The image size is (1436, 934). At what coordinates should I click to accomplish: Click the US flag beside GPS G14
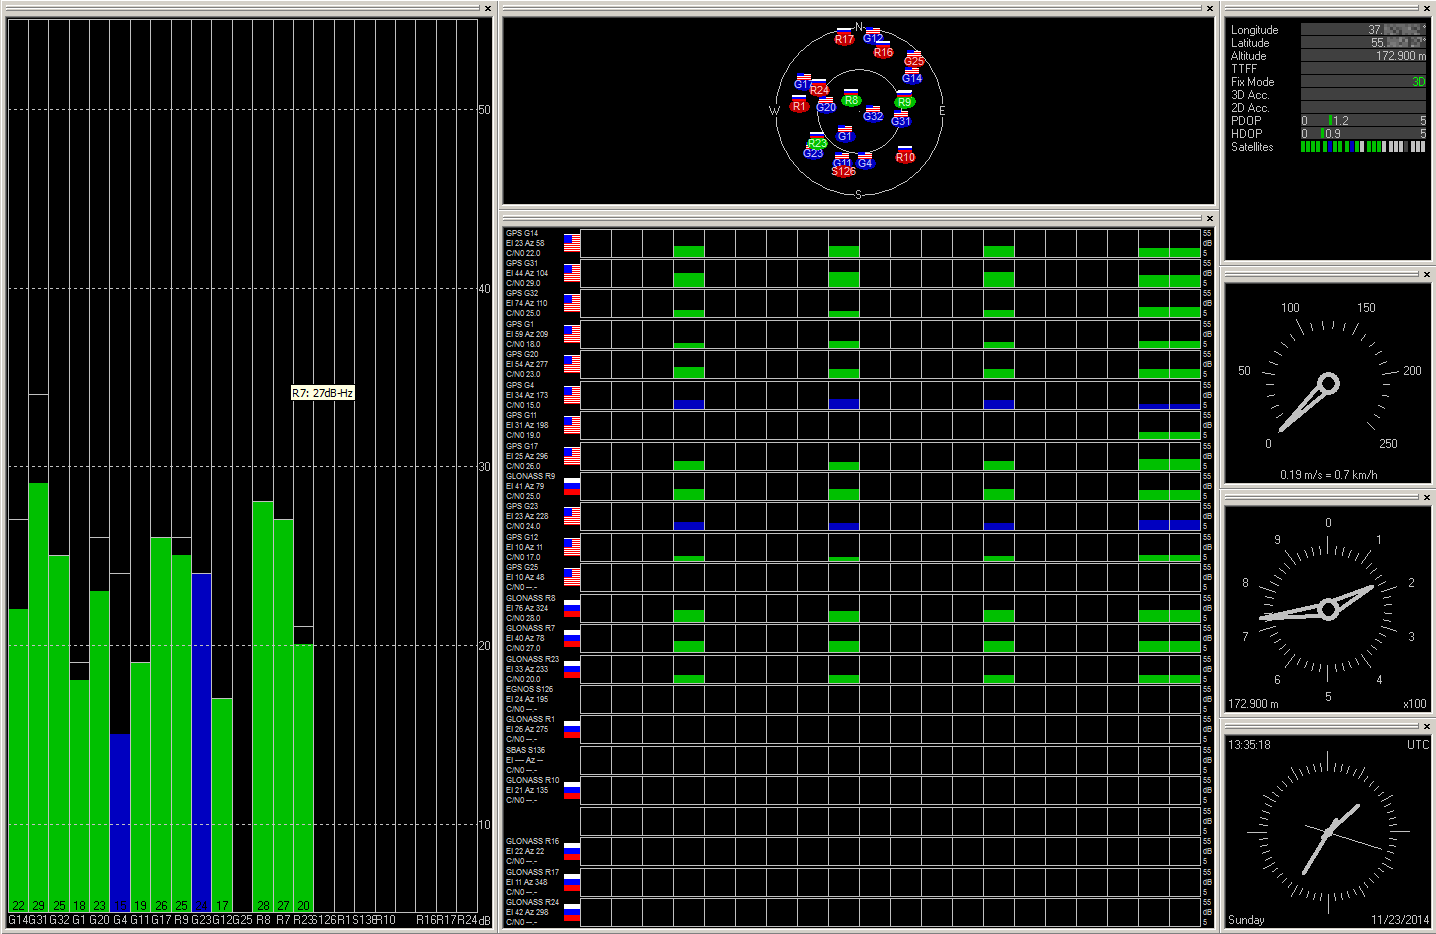[571, 243]
